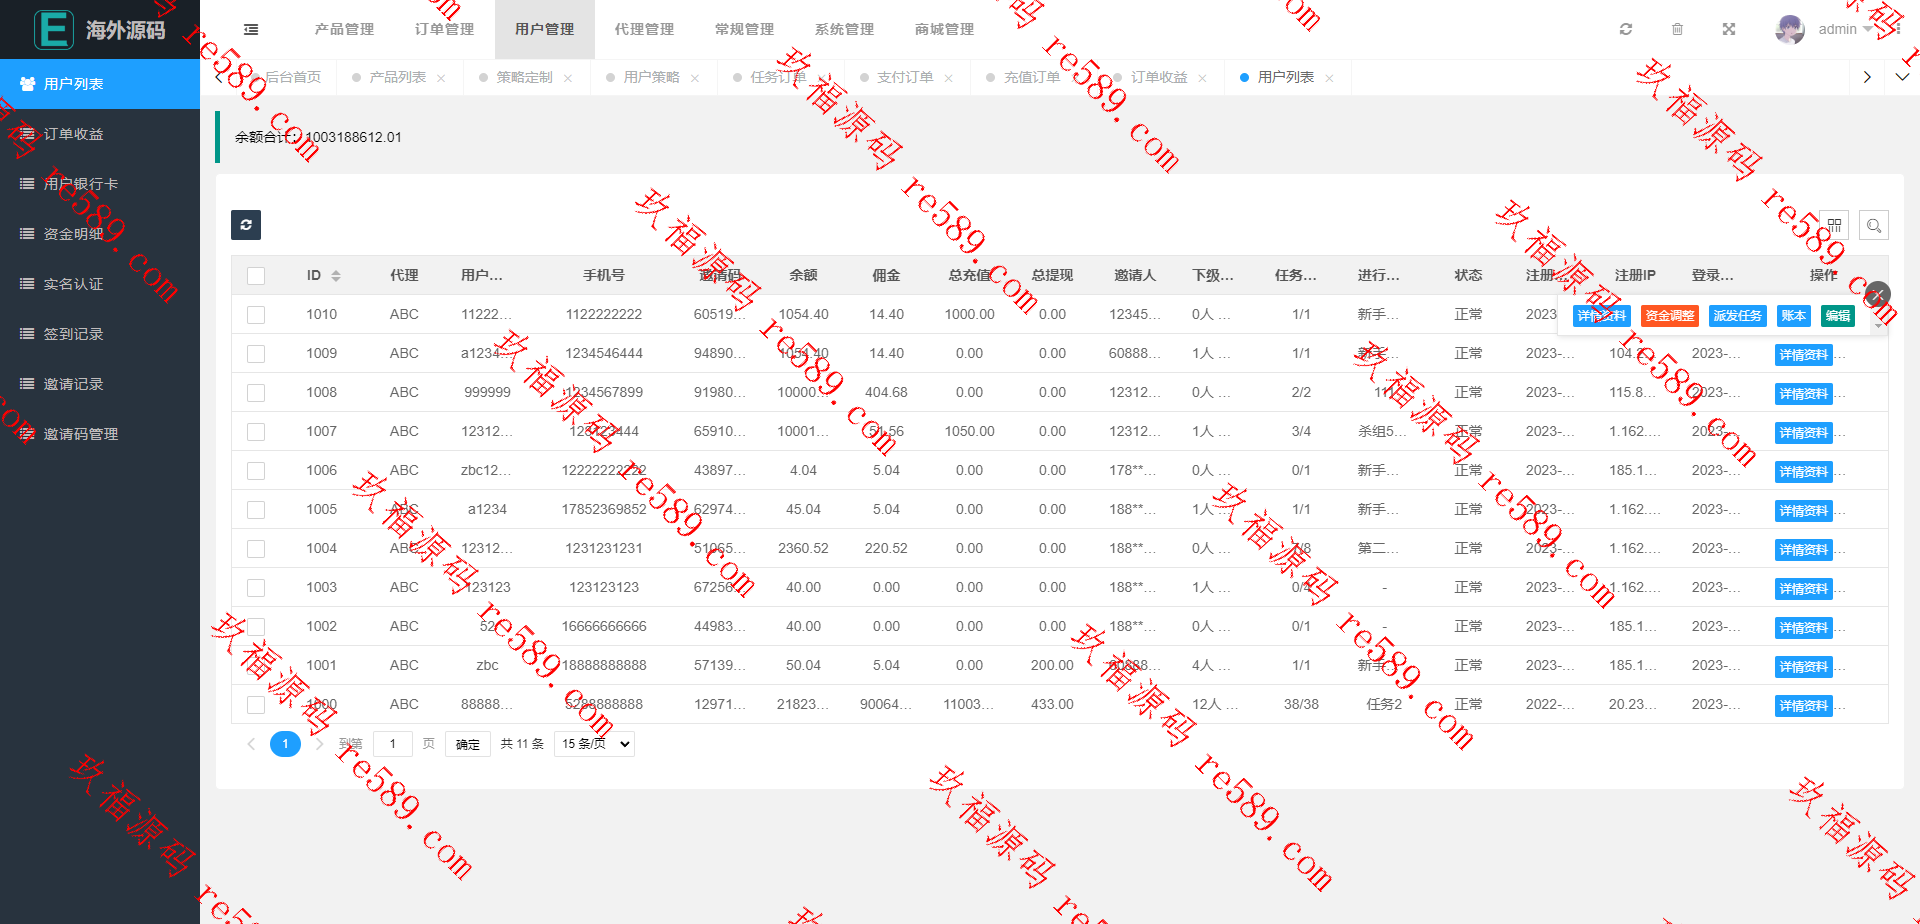The image size is (1920, 924).
Task: Open 邀请码管理 in the sidebar
Action: click(100, 434)
